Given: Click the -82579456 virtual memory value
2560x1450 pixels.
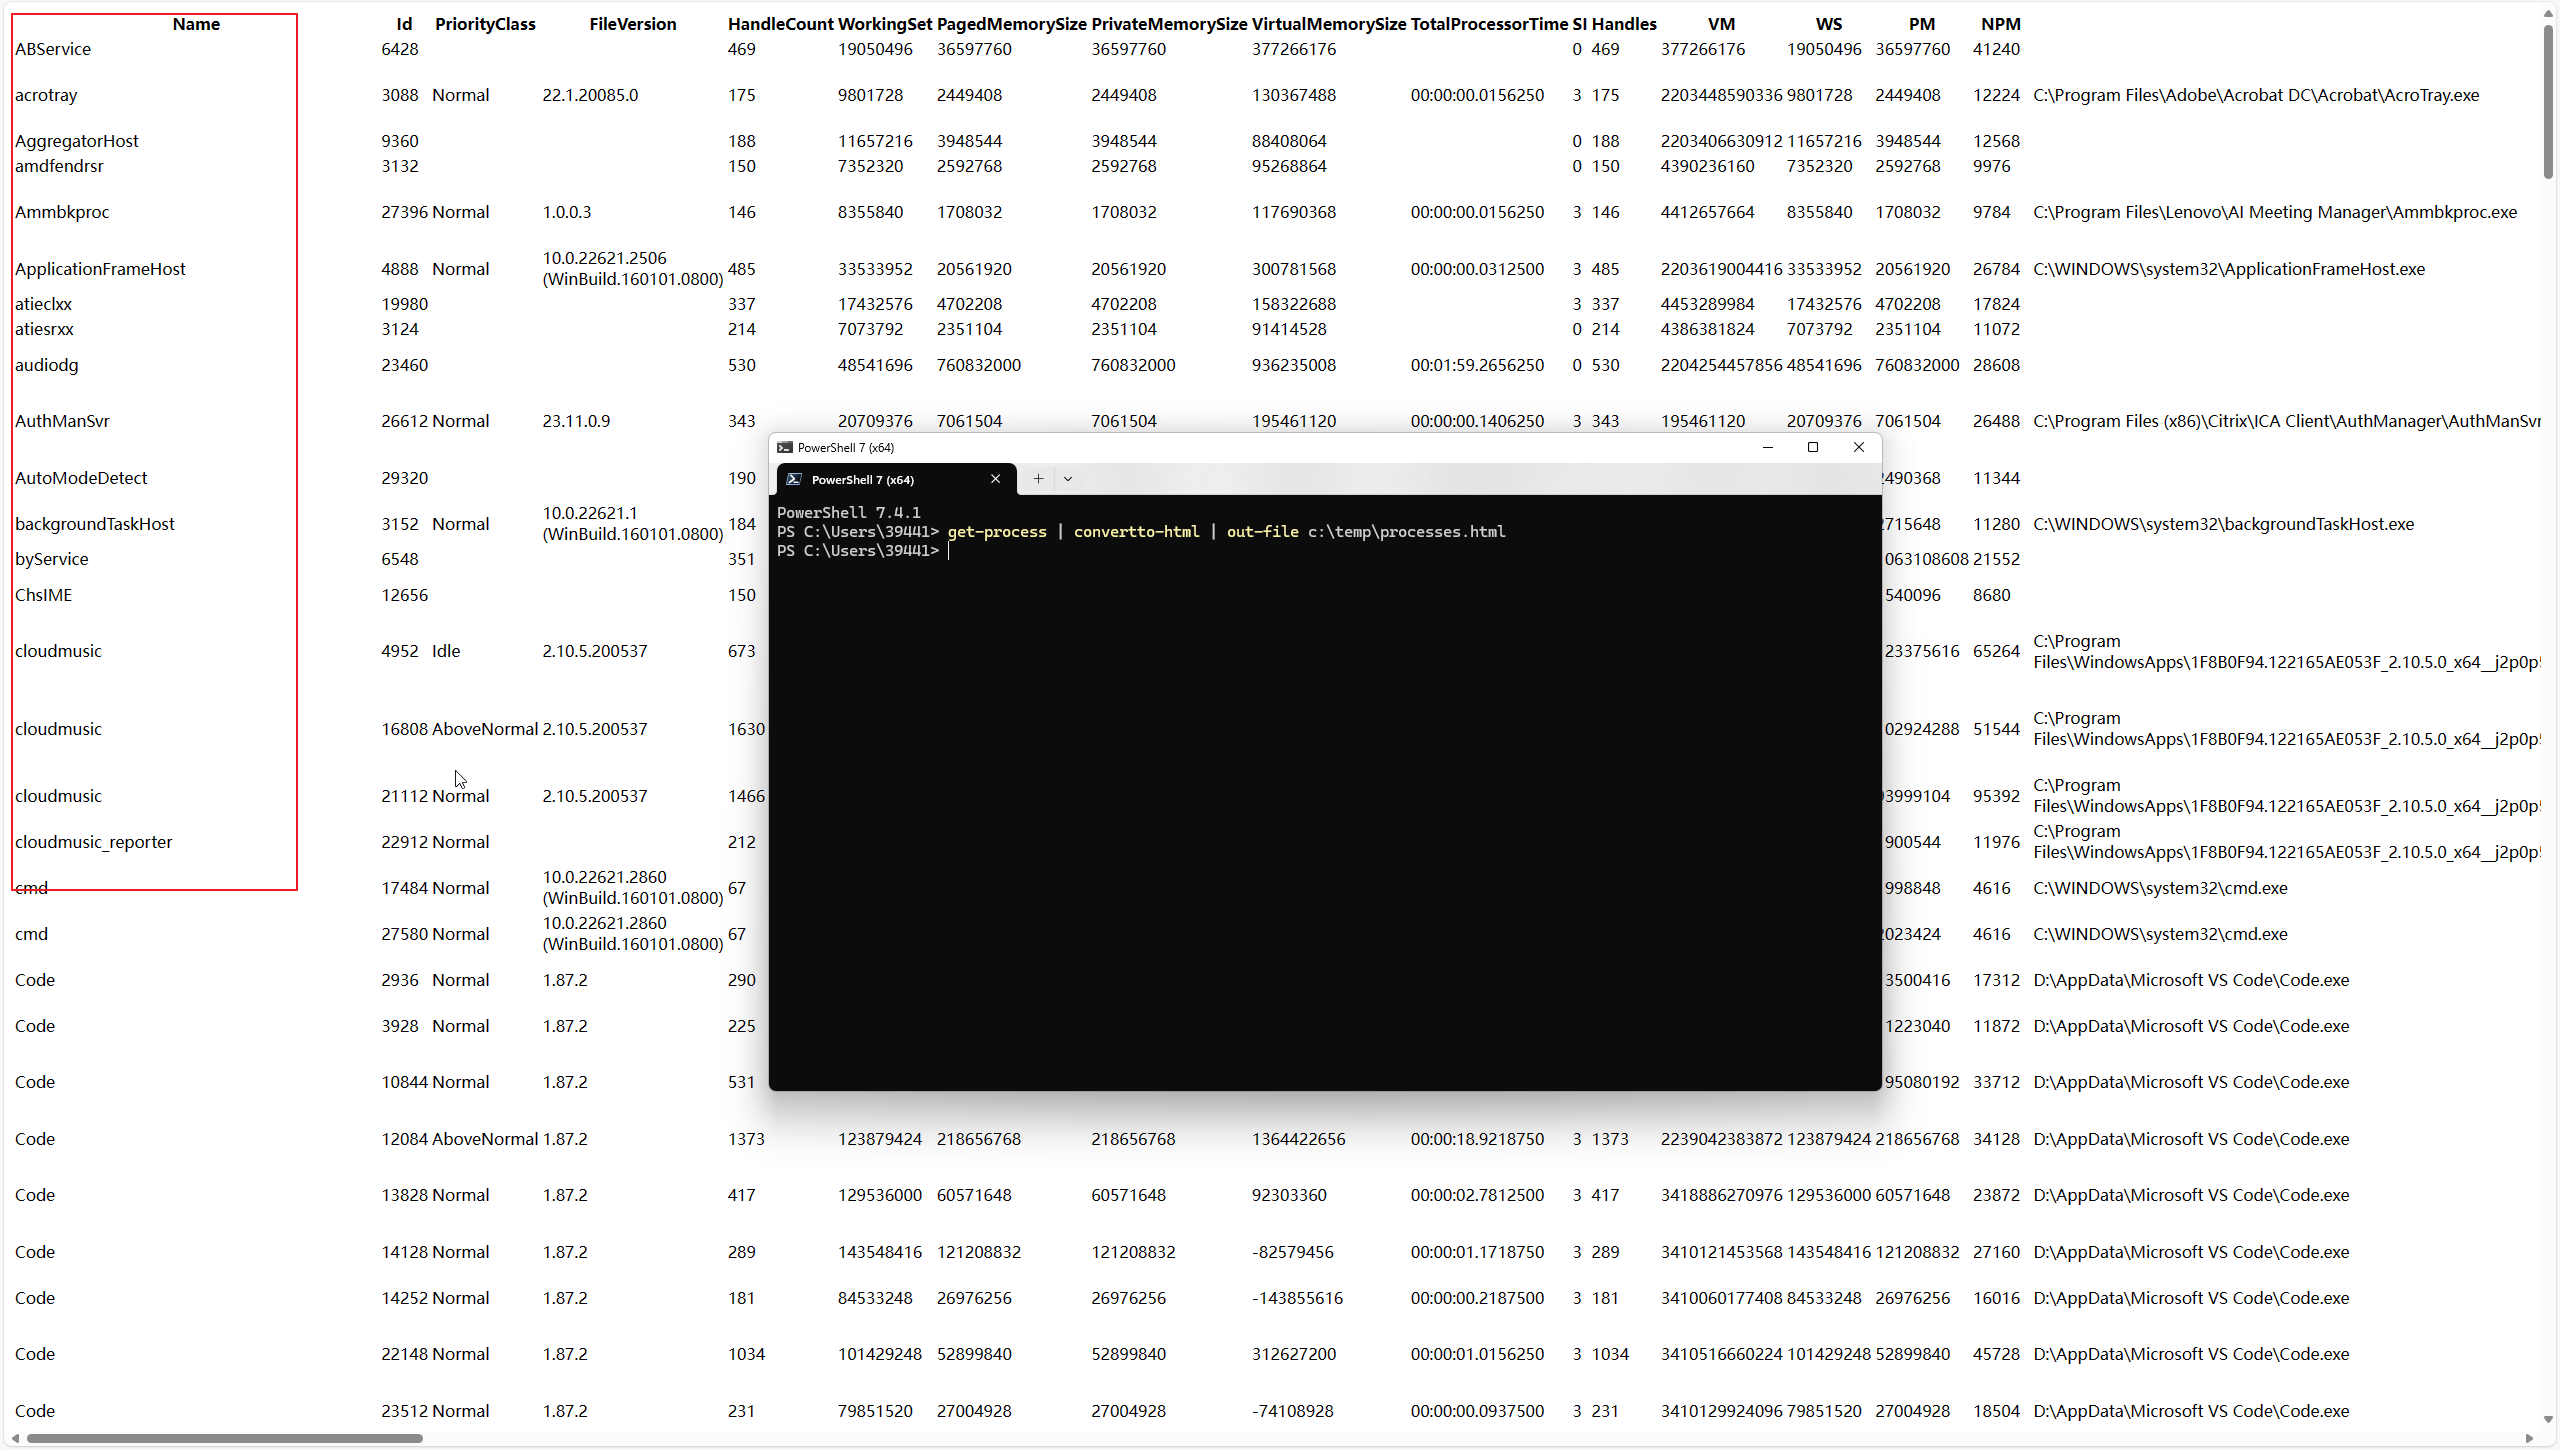Looking at the screenshot, I should pos(1292,1252).
